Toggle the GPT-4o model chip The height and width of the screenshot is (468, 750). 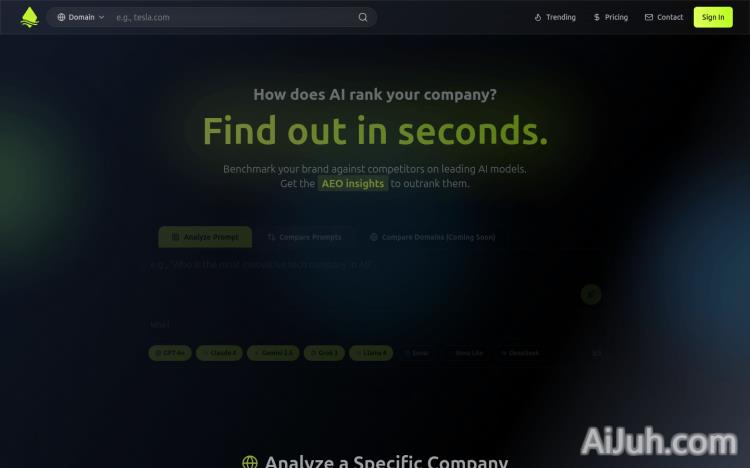pos(170,353)
